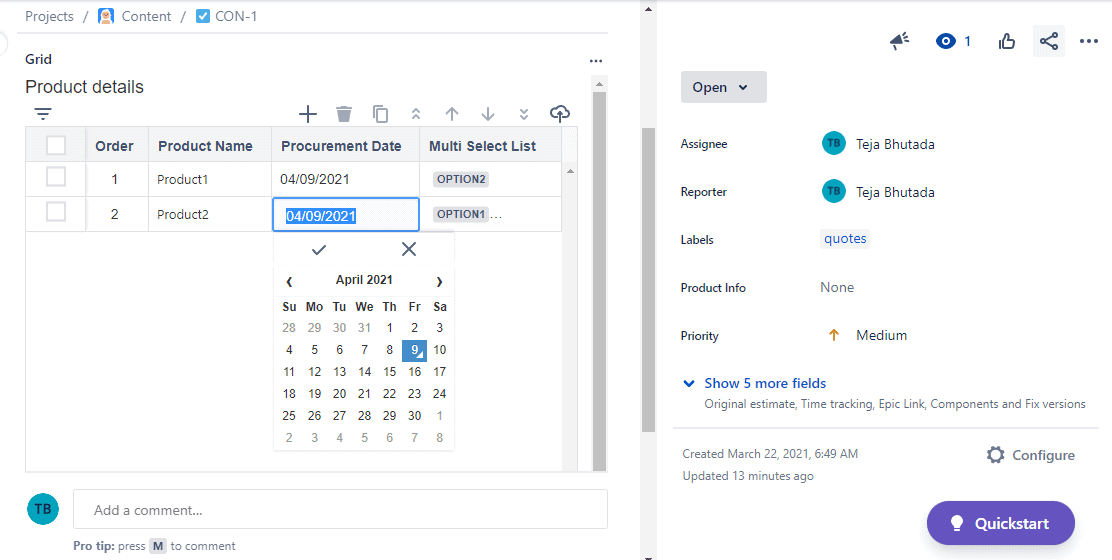Confirm date edit with checkmark
Image resolution: width=1112 pixels, height=560 pixels.
[x=319, y=250]
